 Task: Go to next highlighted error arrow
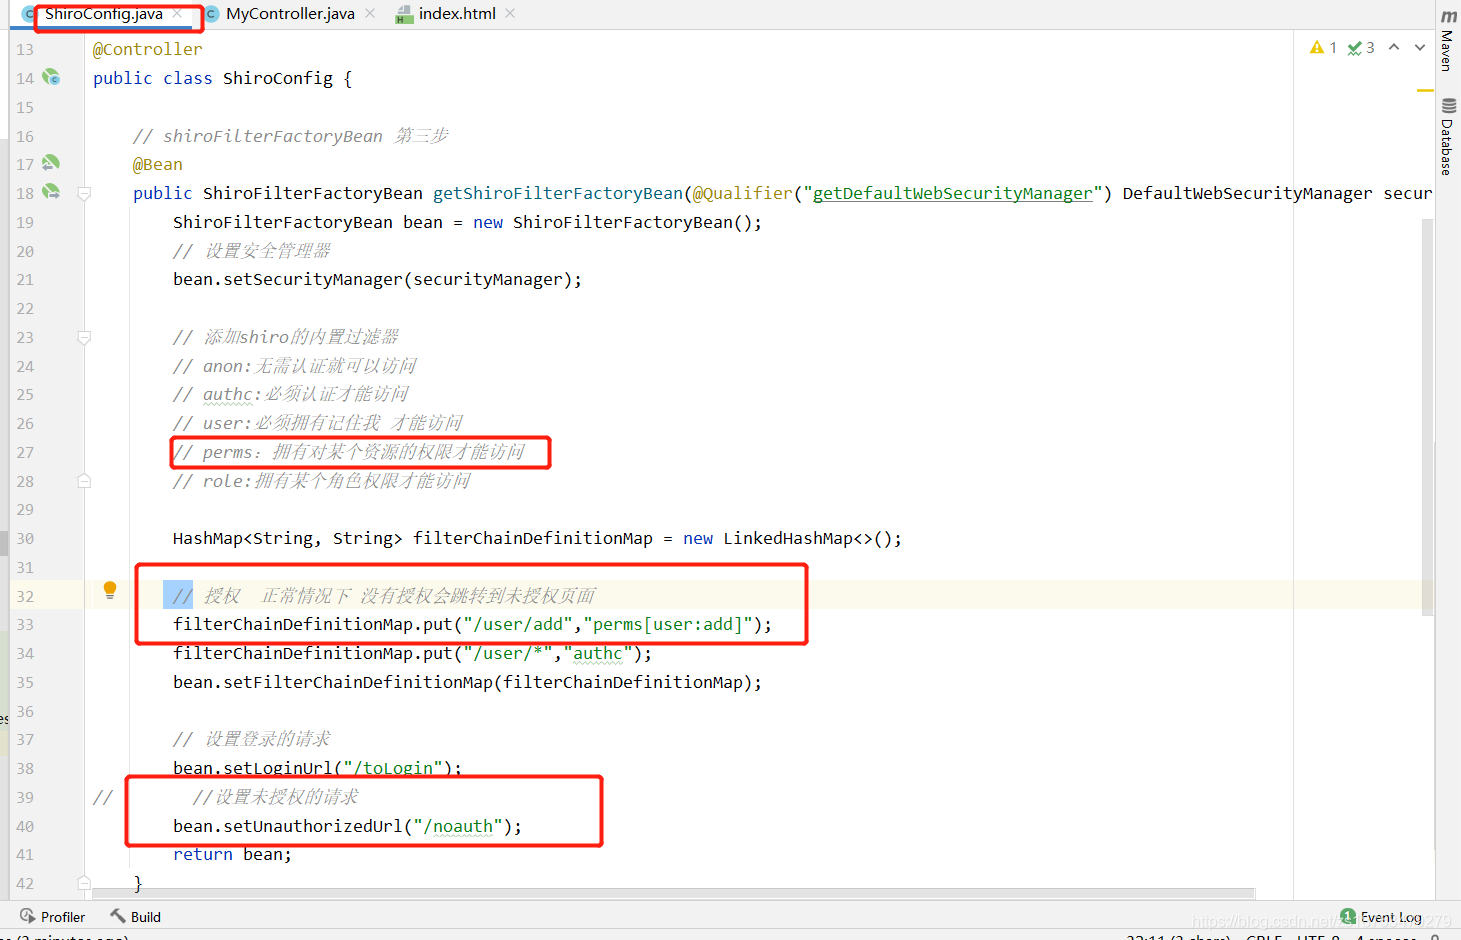click(1420, 48)
